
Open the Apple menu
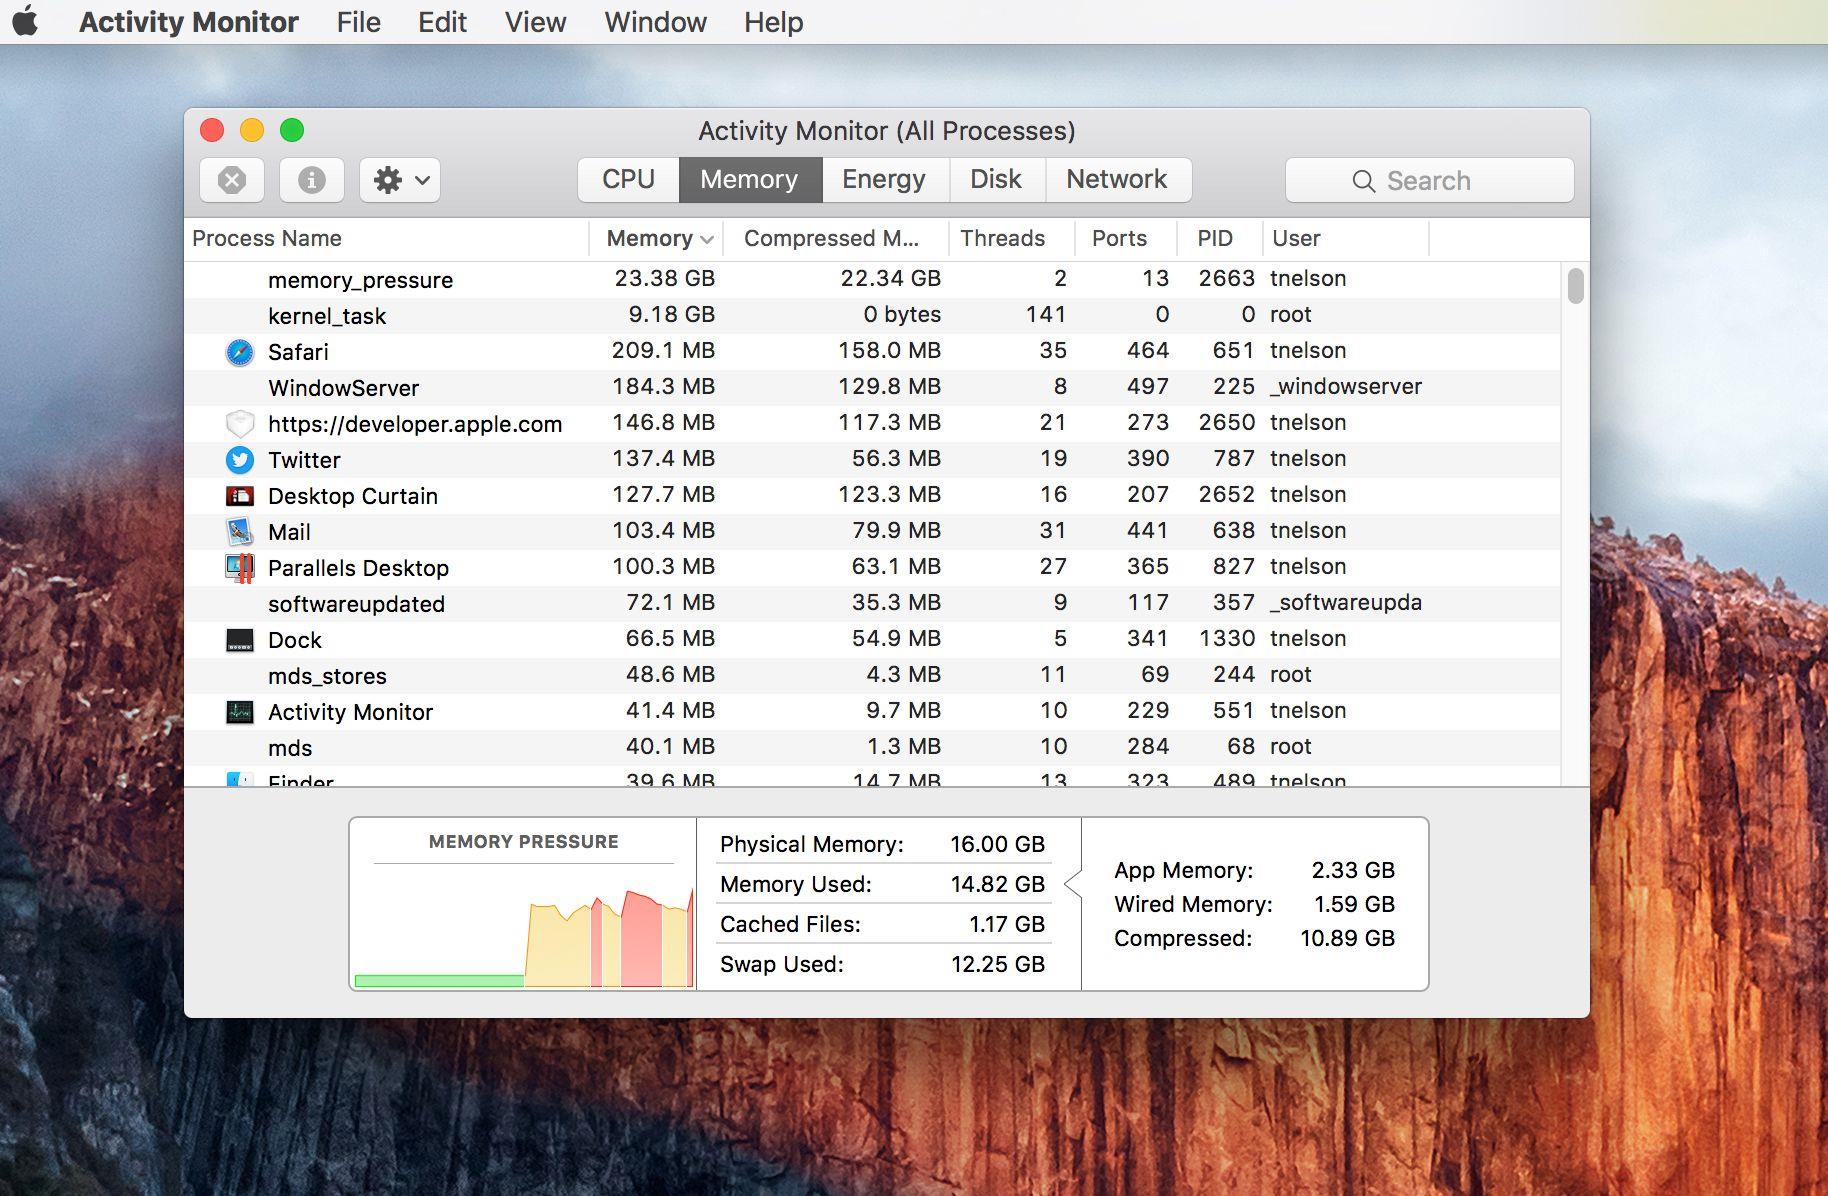click(x=25, y=21)
